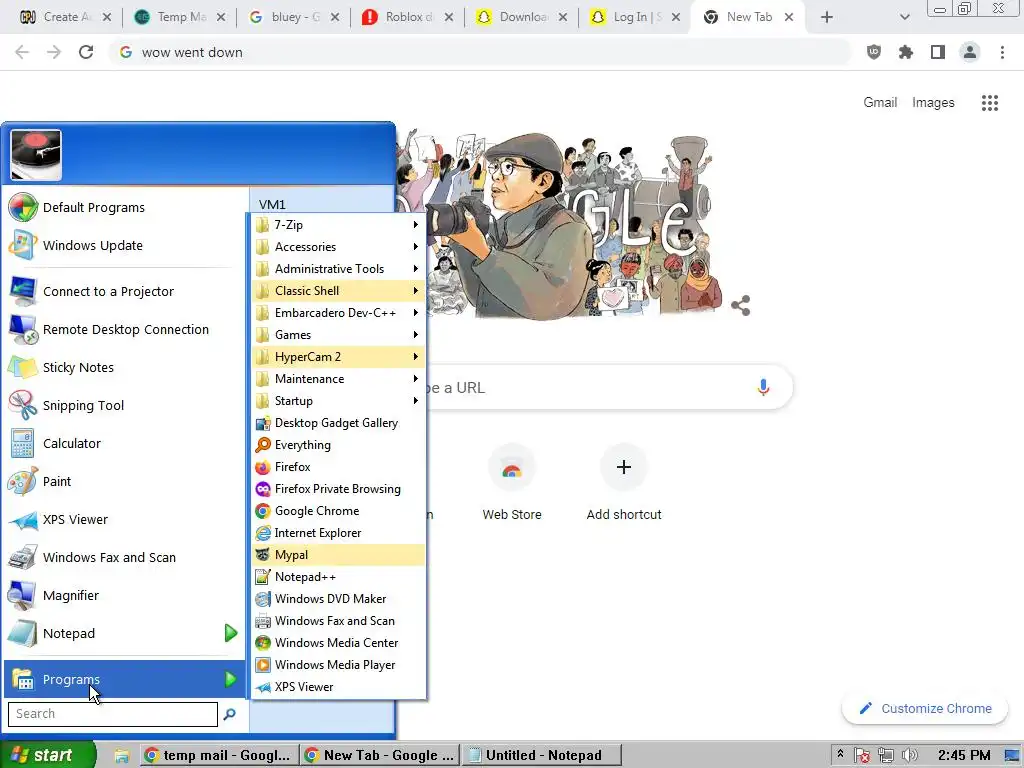
Task: Open Windows Fax and Scan in Programs list
Action: (x=338, y=620)
